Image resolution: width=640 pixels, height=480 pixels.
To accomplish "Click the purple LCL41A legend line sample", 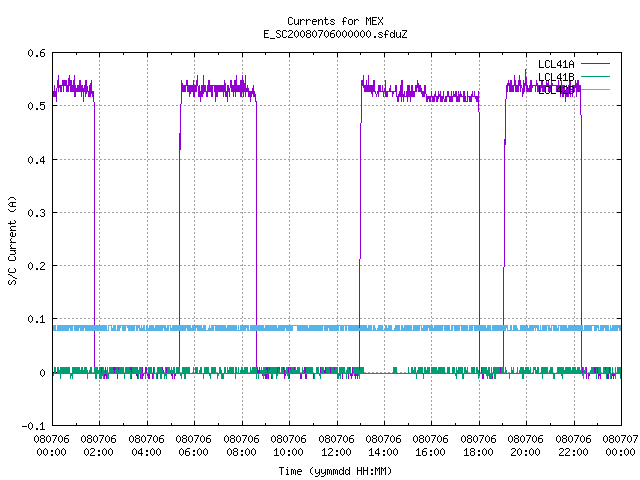I will 595,64.
